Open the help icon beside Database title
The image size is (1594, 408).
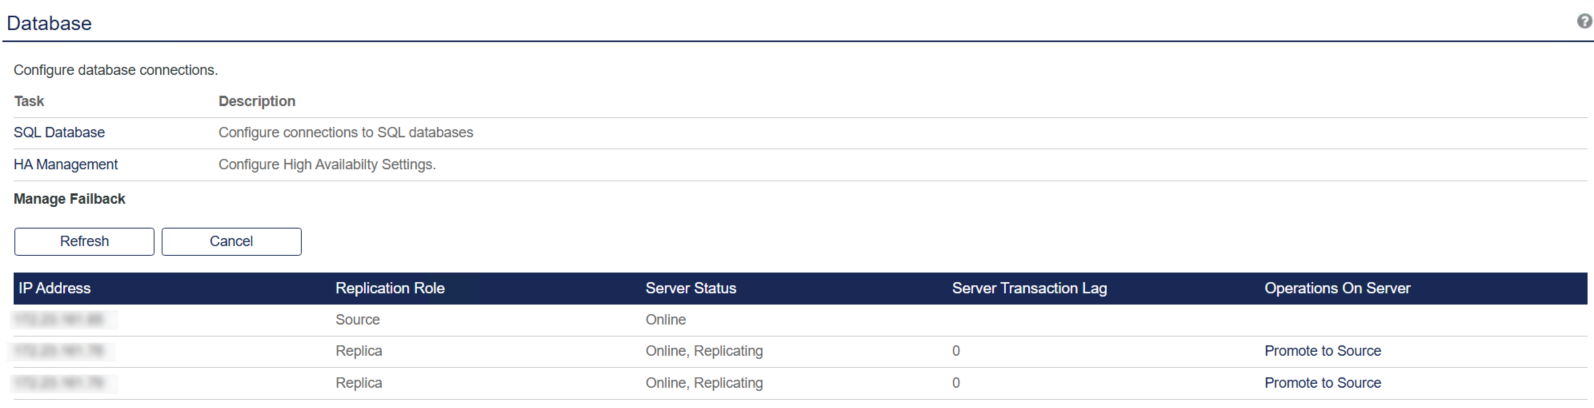[1584, 21]
